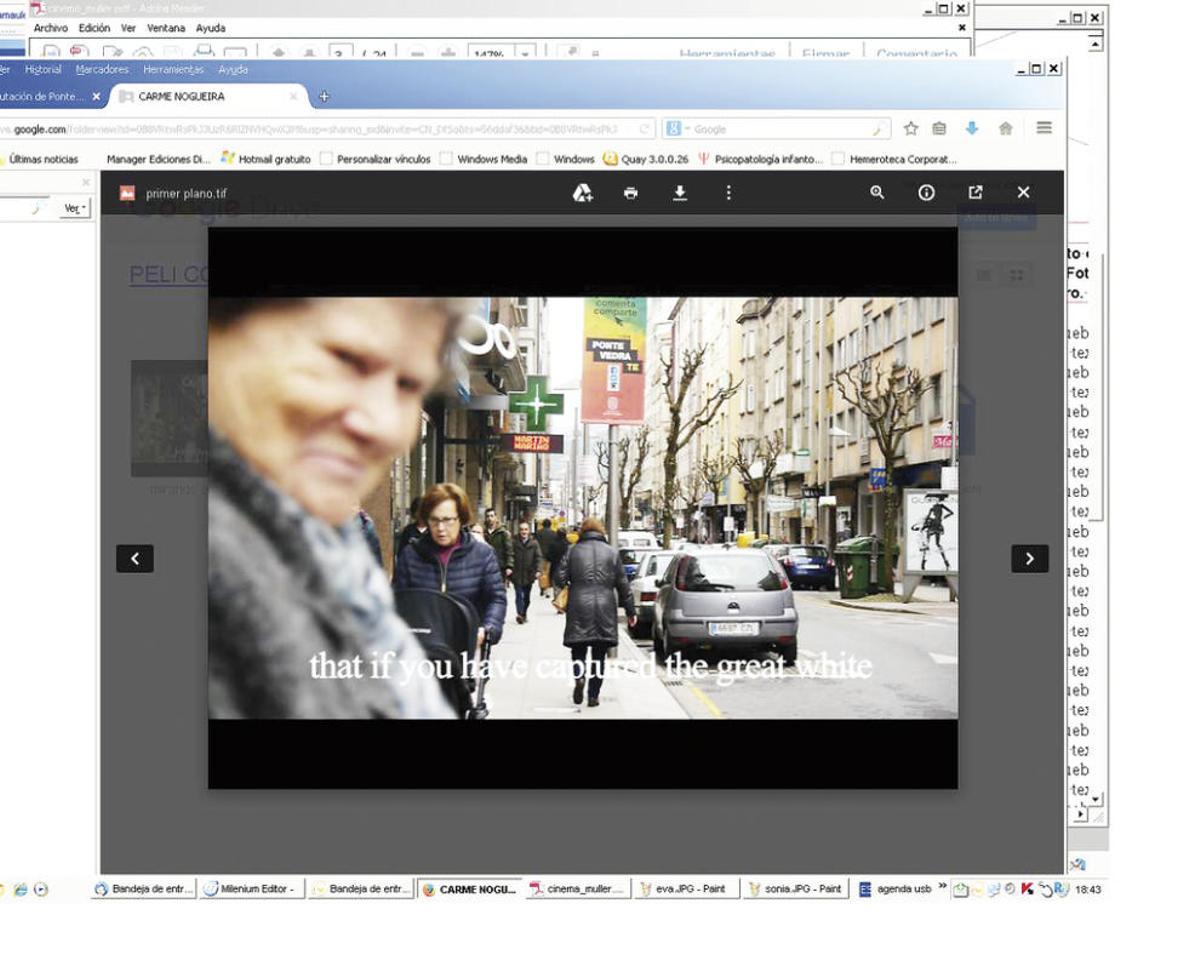Switch to eva.JPG - Paint taskbar item
1200x960 pixels.
(x=686, y=889)
